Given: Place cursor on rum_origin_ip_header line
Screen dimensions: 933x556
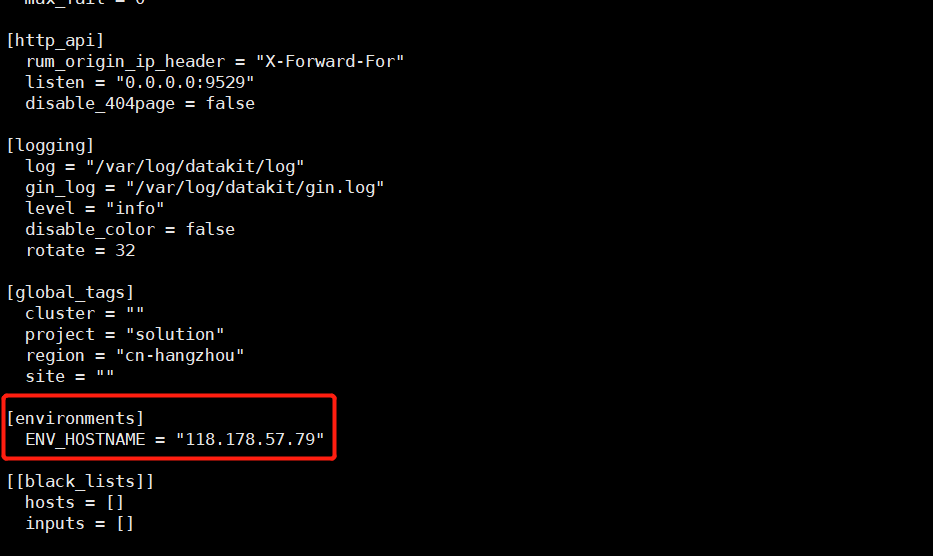Looking at the screenshot, I should (215, 61).
